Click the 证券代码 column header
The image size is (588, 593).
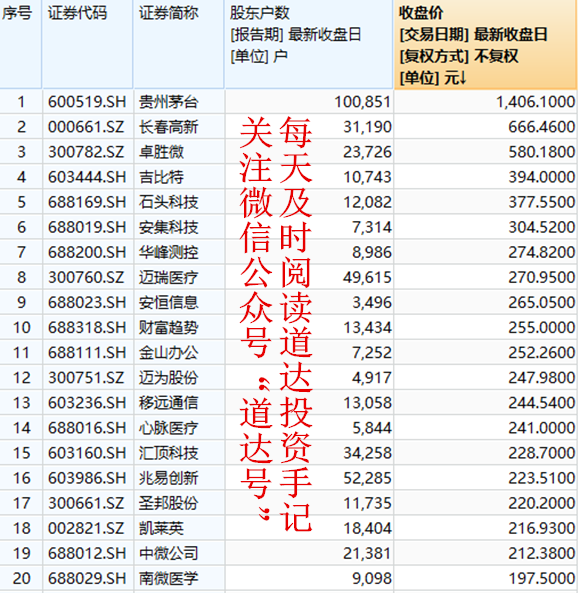click(88, 45)
